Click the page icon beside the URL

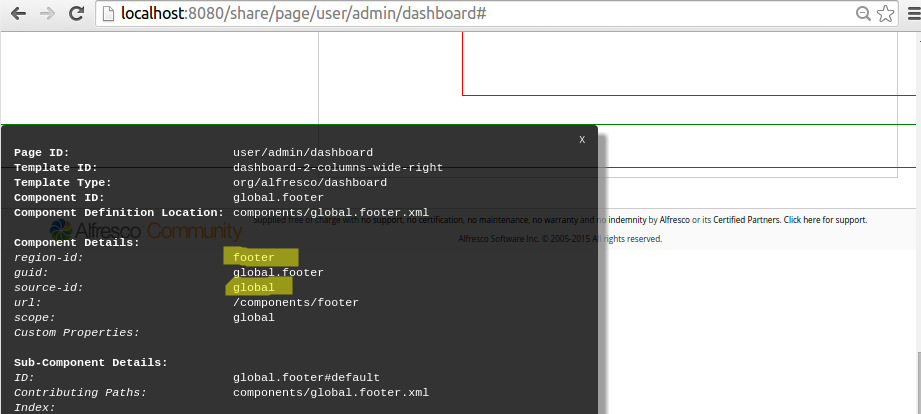point(108,14)
